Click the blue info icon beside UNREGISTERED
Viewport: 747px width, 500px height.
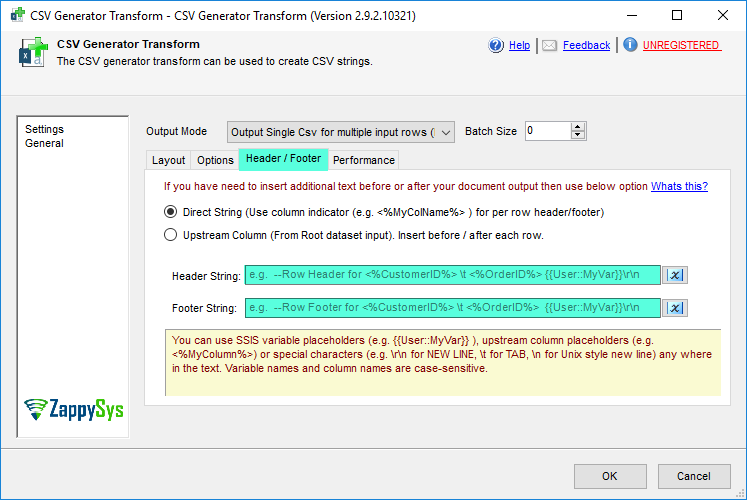click(630, 45)
